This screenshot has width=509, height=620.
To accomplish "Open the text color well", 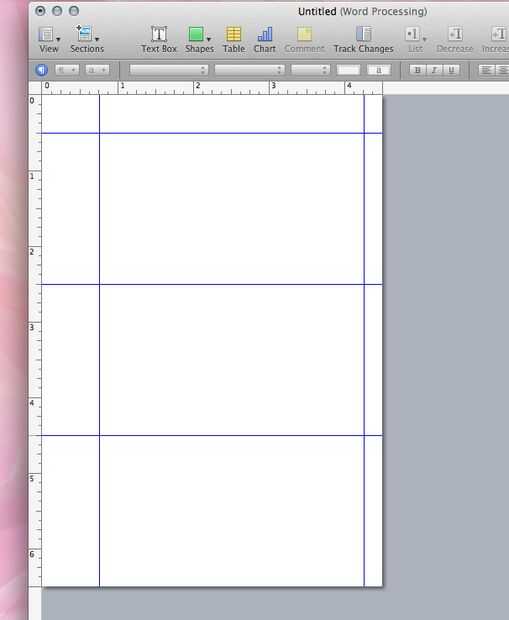I will (348, 70).
